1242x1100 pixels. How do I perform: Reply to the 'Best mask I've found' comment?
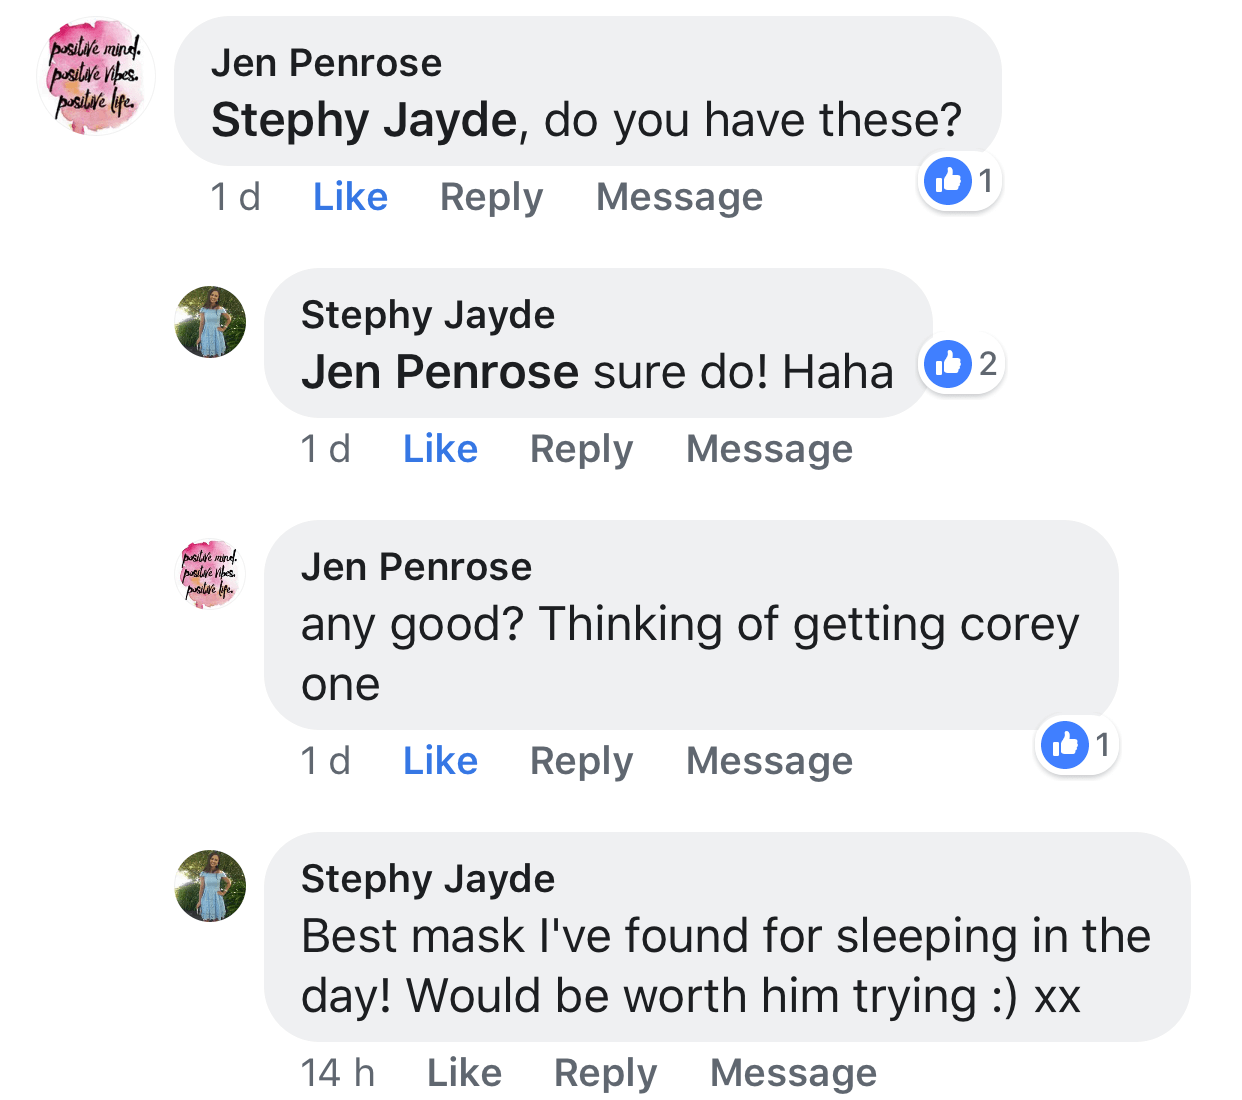(x=605, y=1073)
